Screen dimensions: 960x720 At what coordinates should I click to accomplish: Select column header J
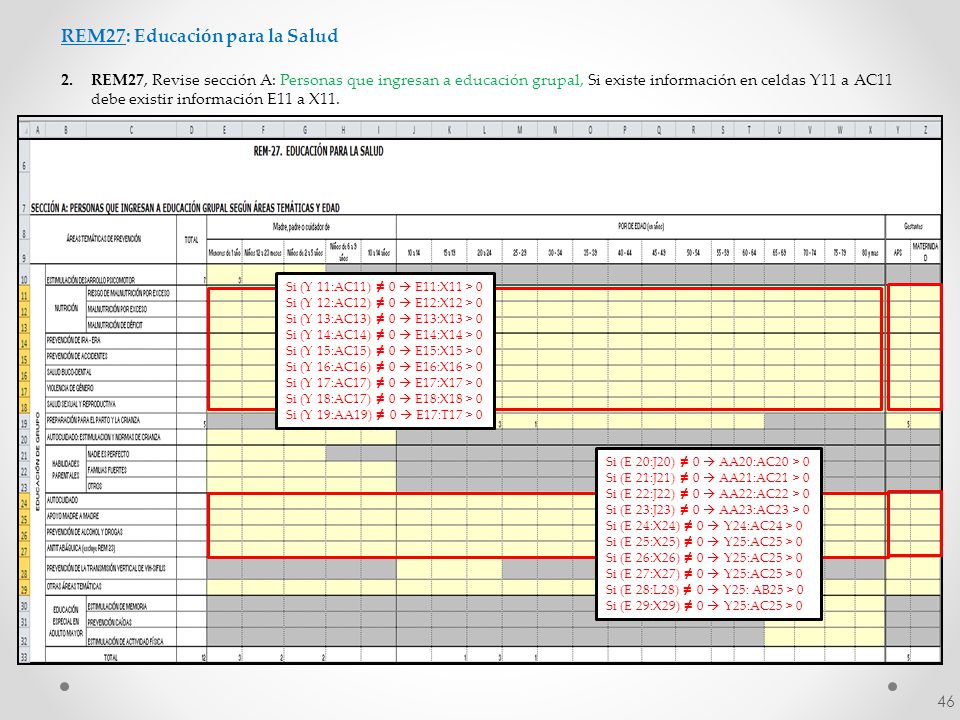point(414,130)
